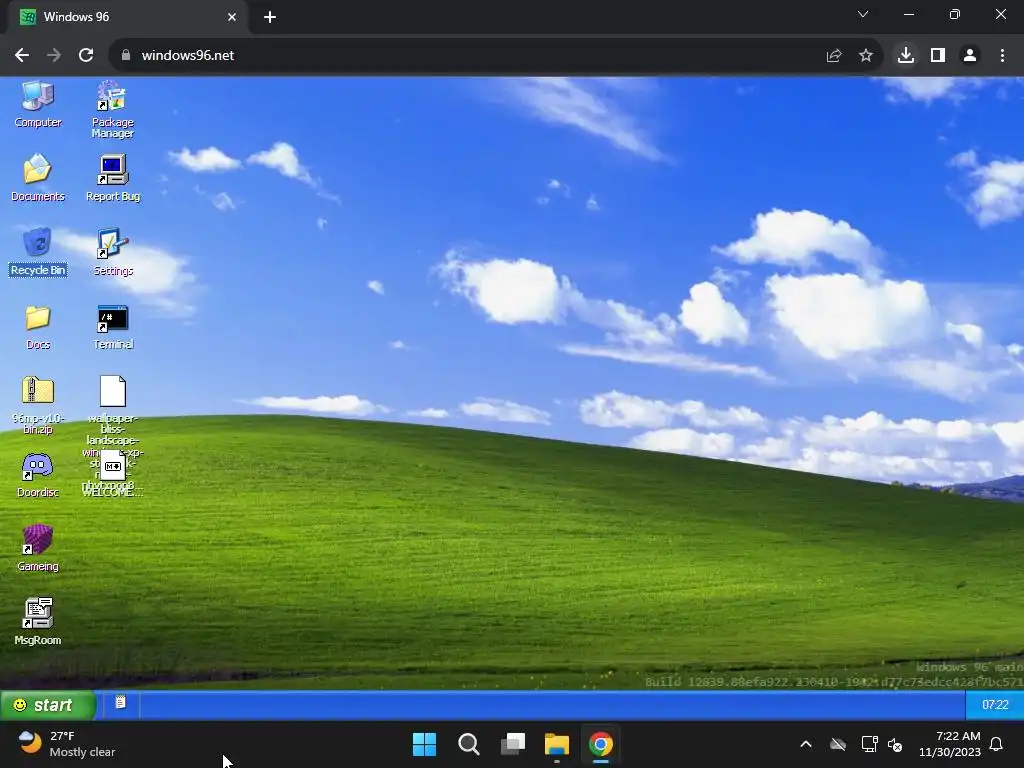This screenshot has width=1024, height=768.
Task: Share this page via share icon
Action: [834, 56]
